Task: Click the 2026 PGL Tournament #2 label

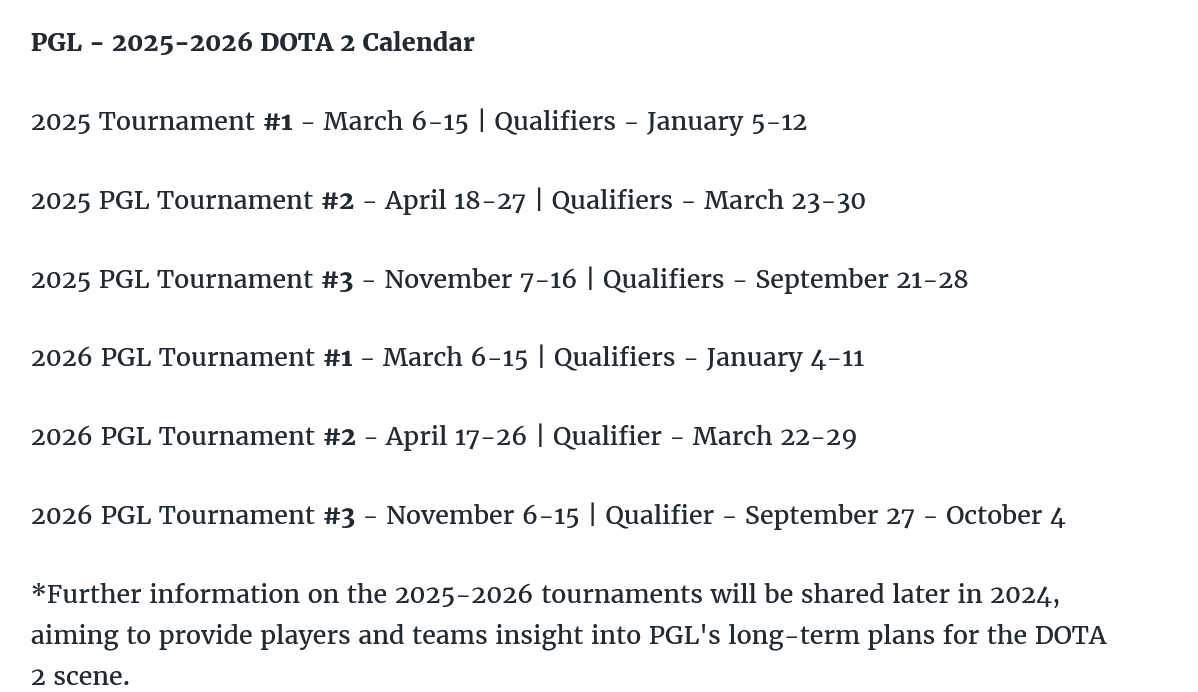Action: [x=193, y=437]
